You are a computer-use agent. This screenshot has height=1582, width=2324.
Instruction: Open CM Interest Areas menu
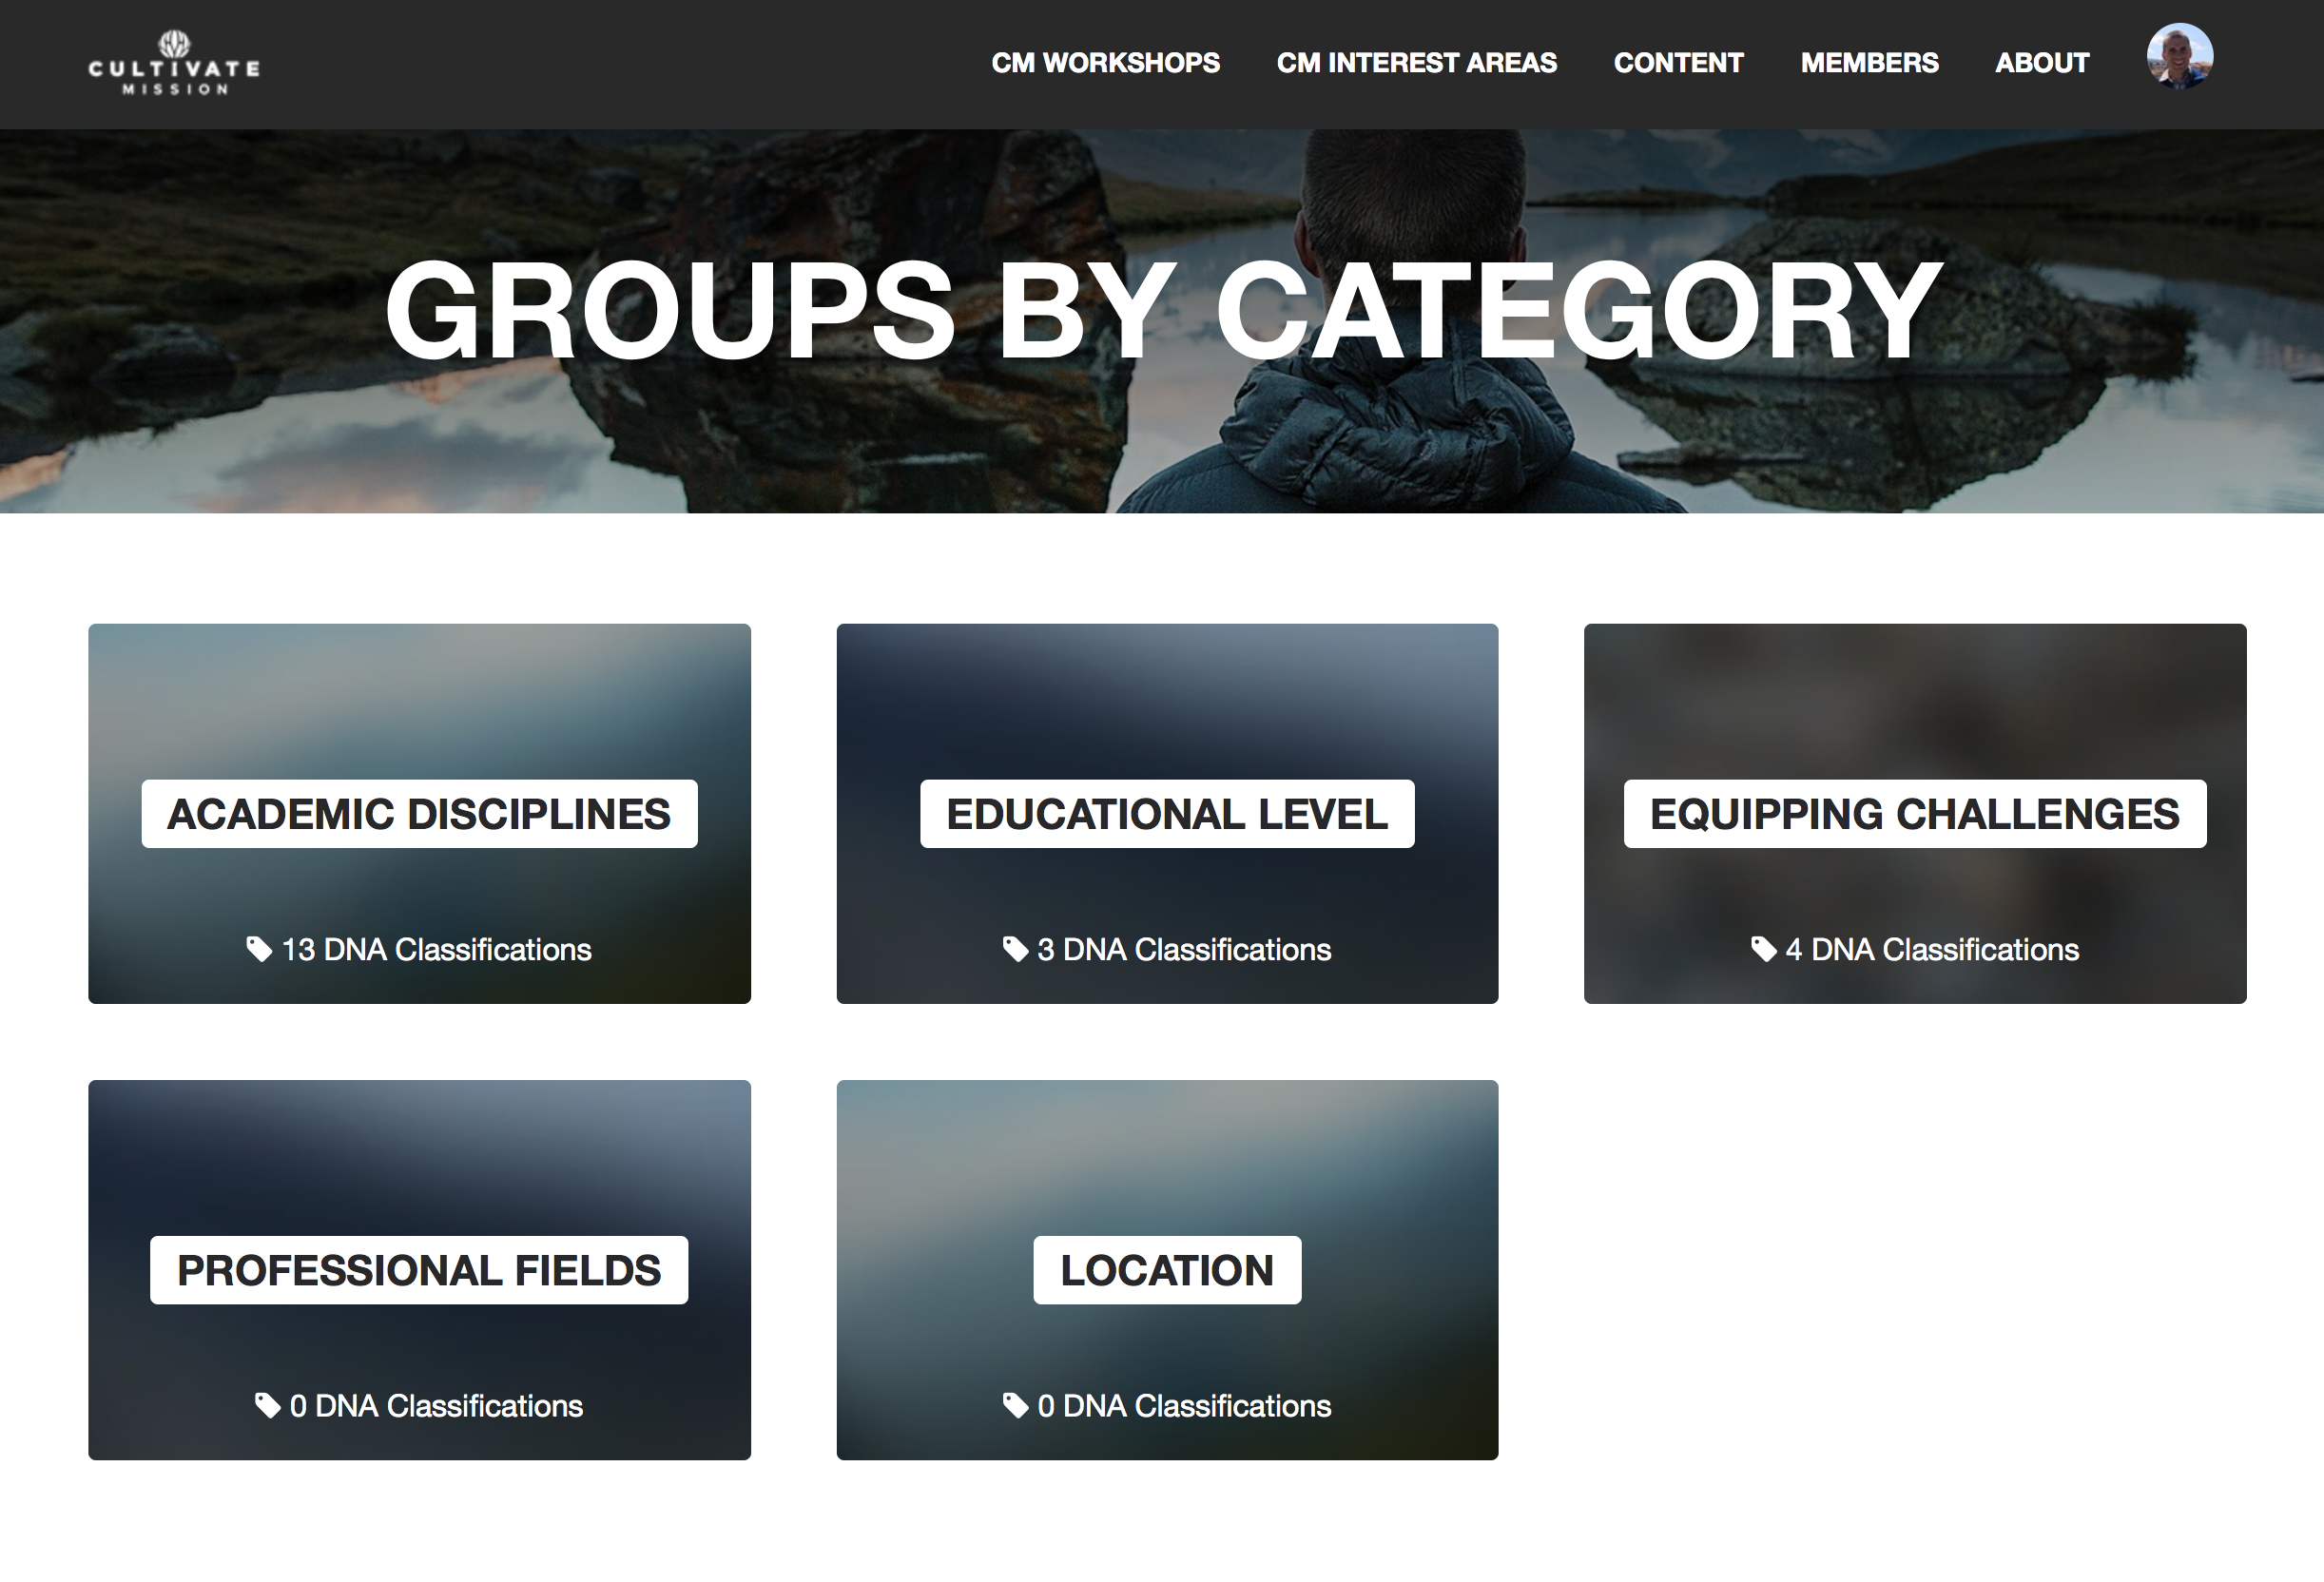coord(1416,63)
